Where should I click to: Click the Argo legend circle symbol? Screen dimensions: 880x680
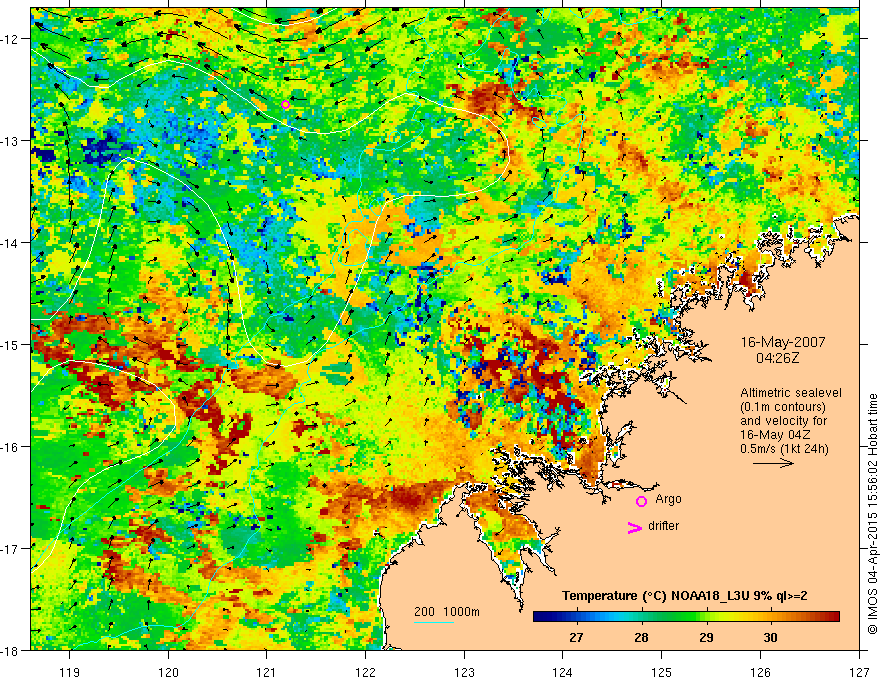coord(641,502)
